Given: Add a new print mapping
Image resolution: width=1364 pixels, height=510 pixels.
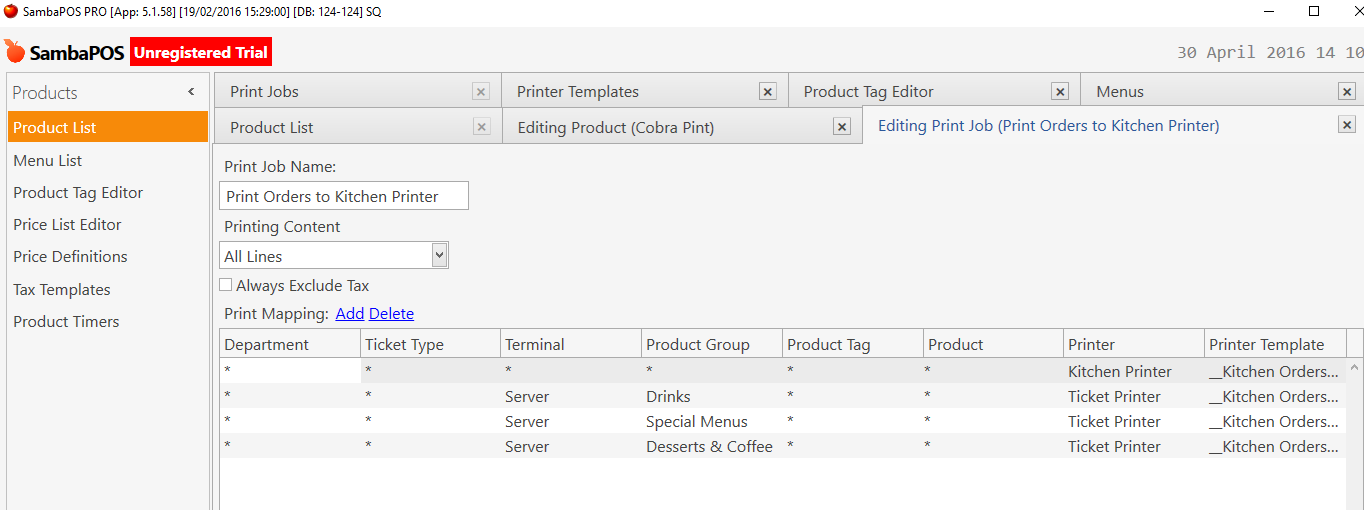Looking at the screenshot, I should coord(350,314).
